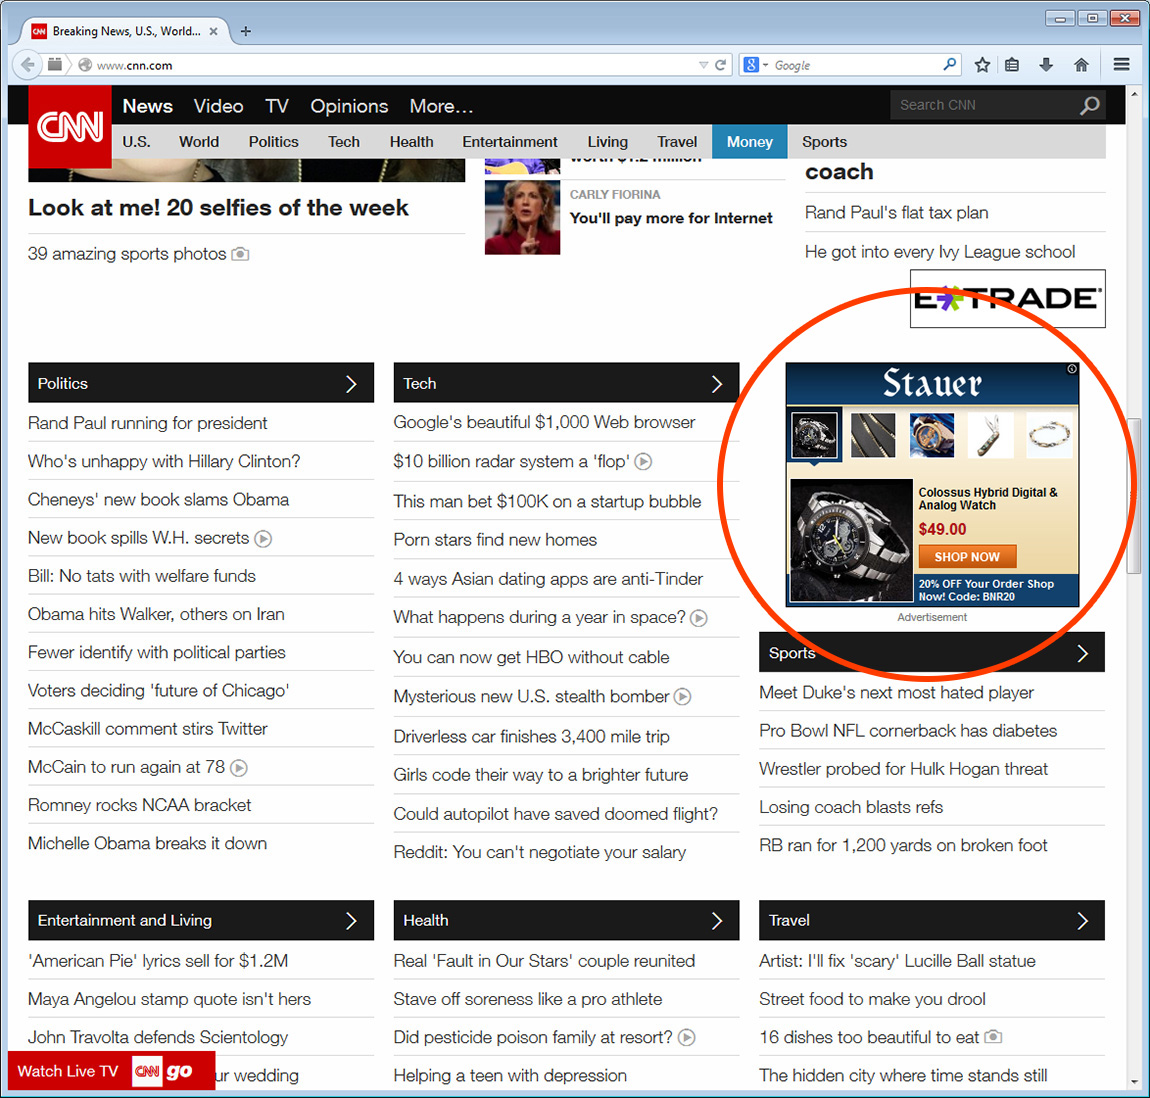The width and height of the screenshot is (1150, 1098).
Task: Close the Breaking News CNN tab
Action: tap(213, 31)
